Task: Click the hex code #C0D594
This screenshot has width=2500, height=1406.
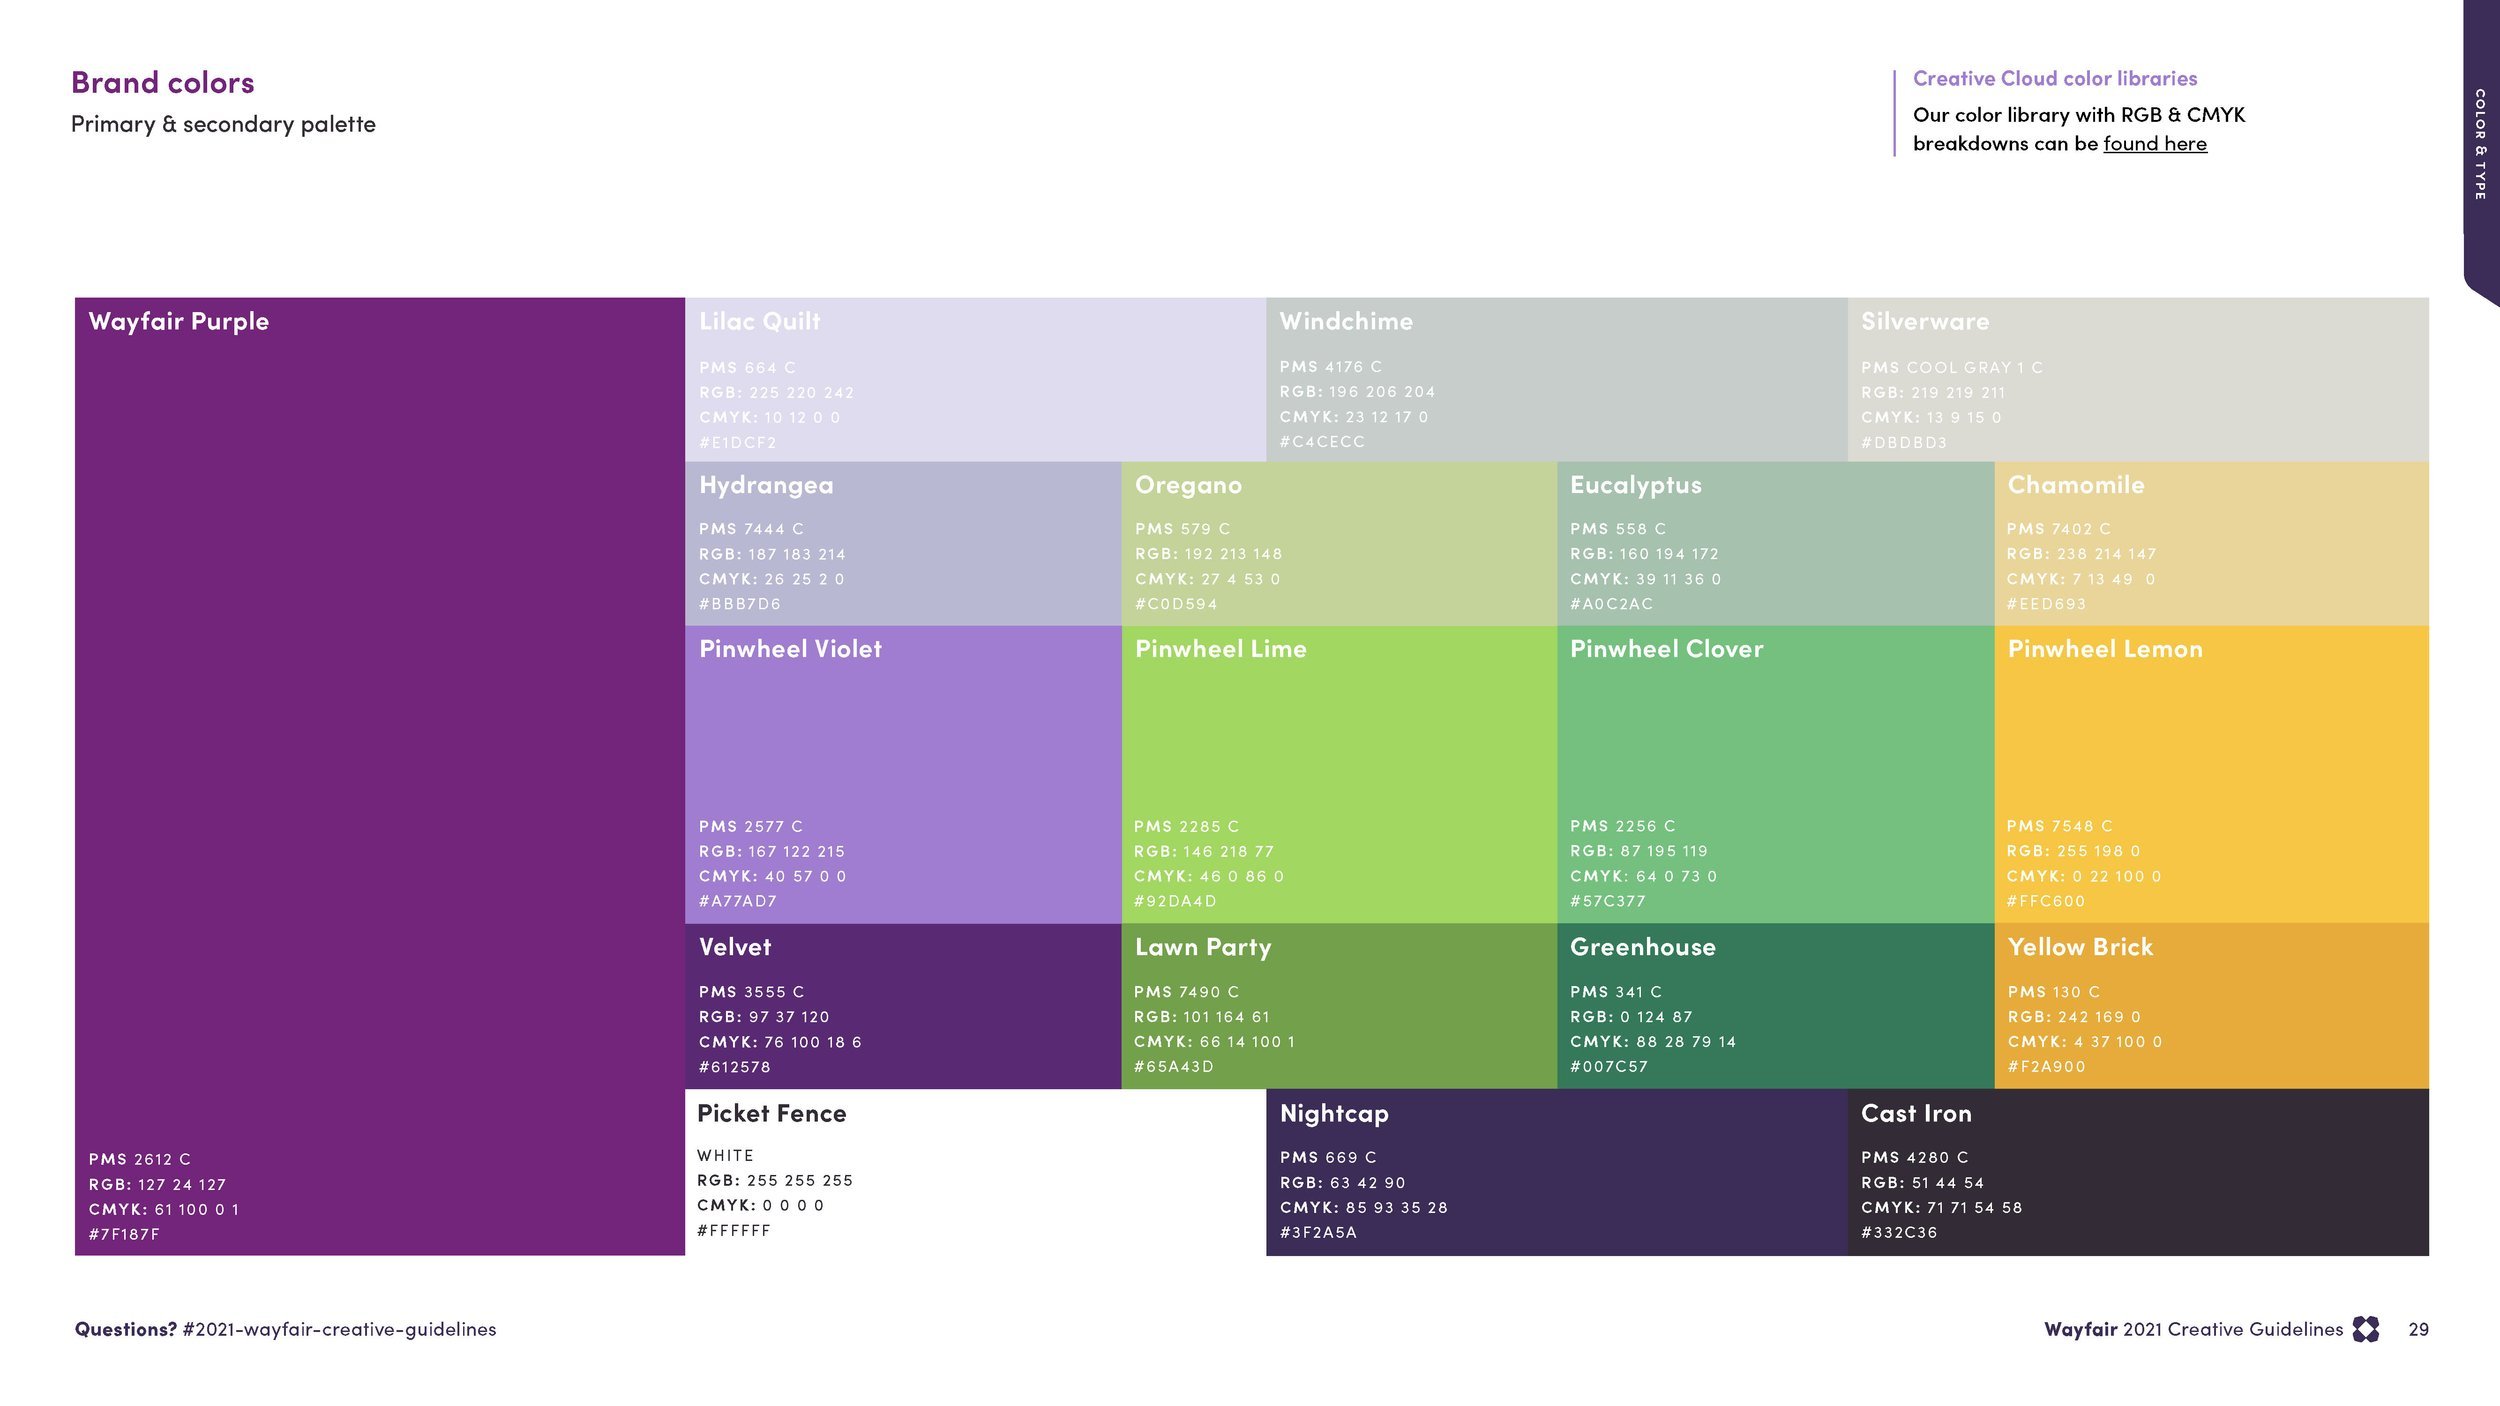Action: tap(1176, 604)
